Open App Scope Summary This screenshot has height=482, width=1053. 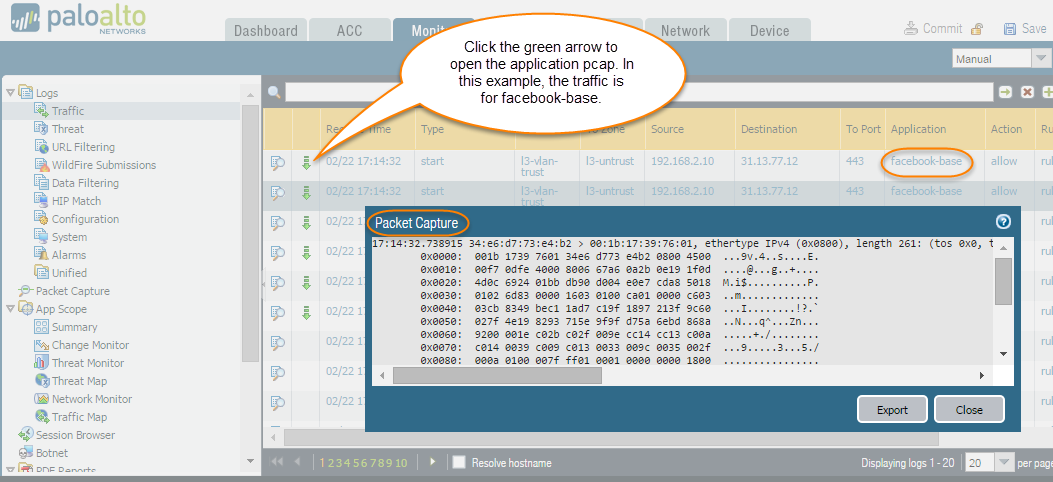75,327
